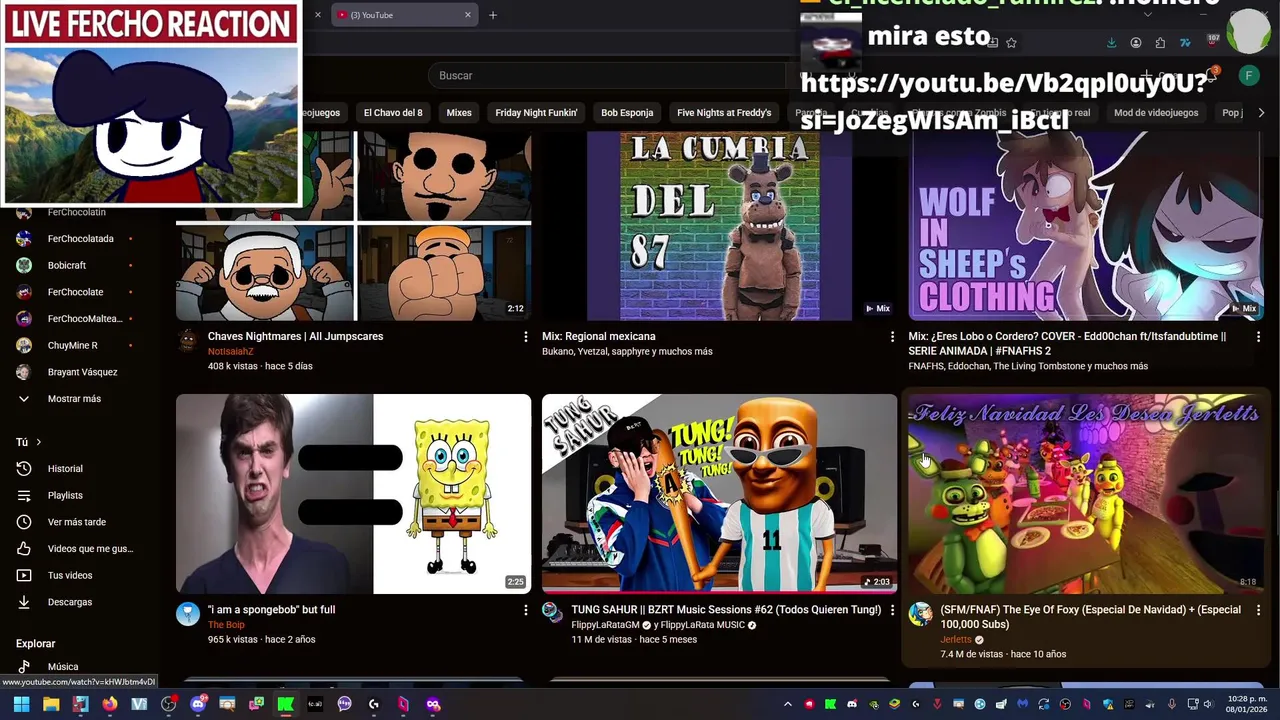
Task: Open the YouTube account avatar menu
Action: pos(1249,75)
